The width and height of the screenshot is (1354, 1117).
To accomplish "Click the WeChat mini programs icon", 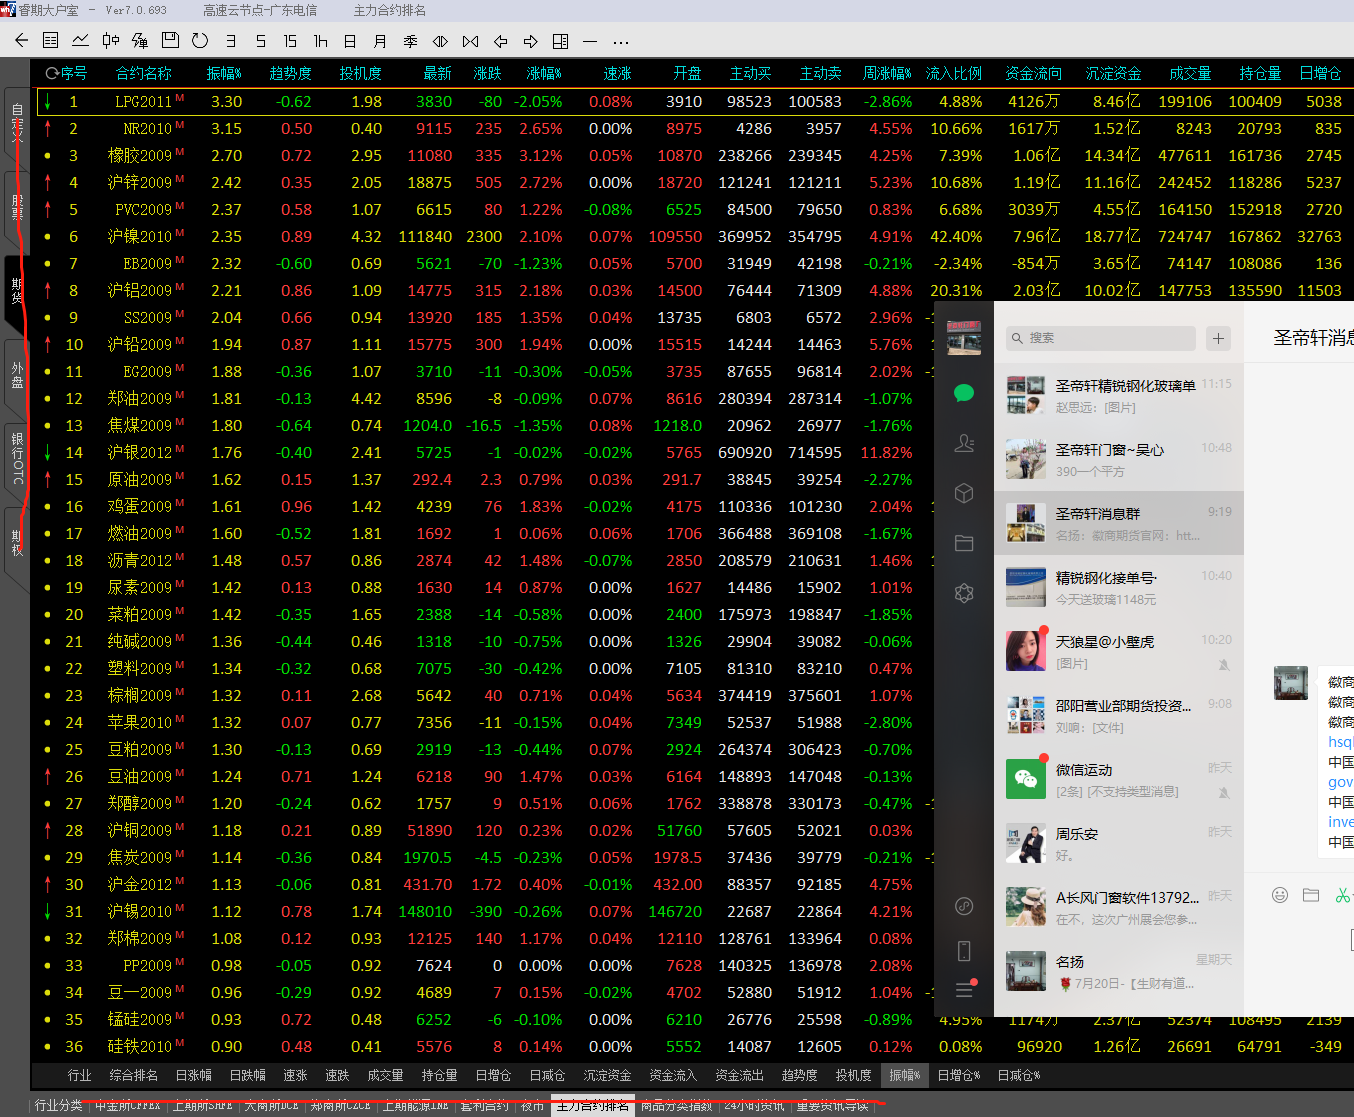I will pos(964,906).
